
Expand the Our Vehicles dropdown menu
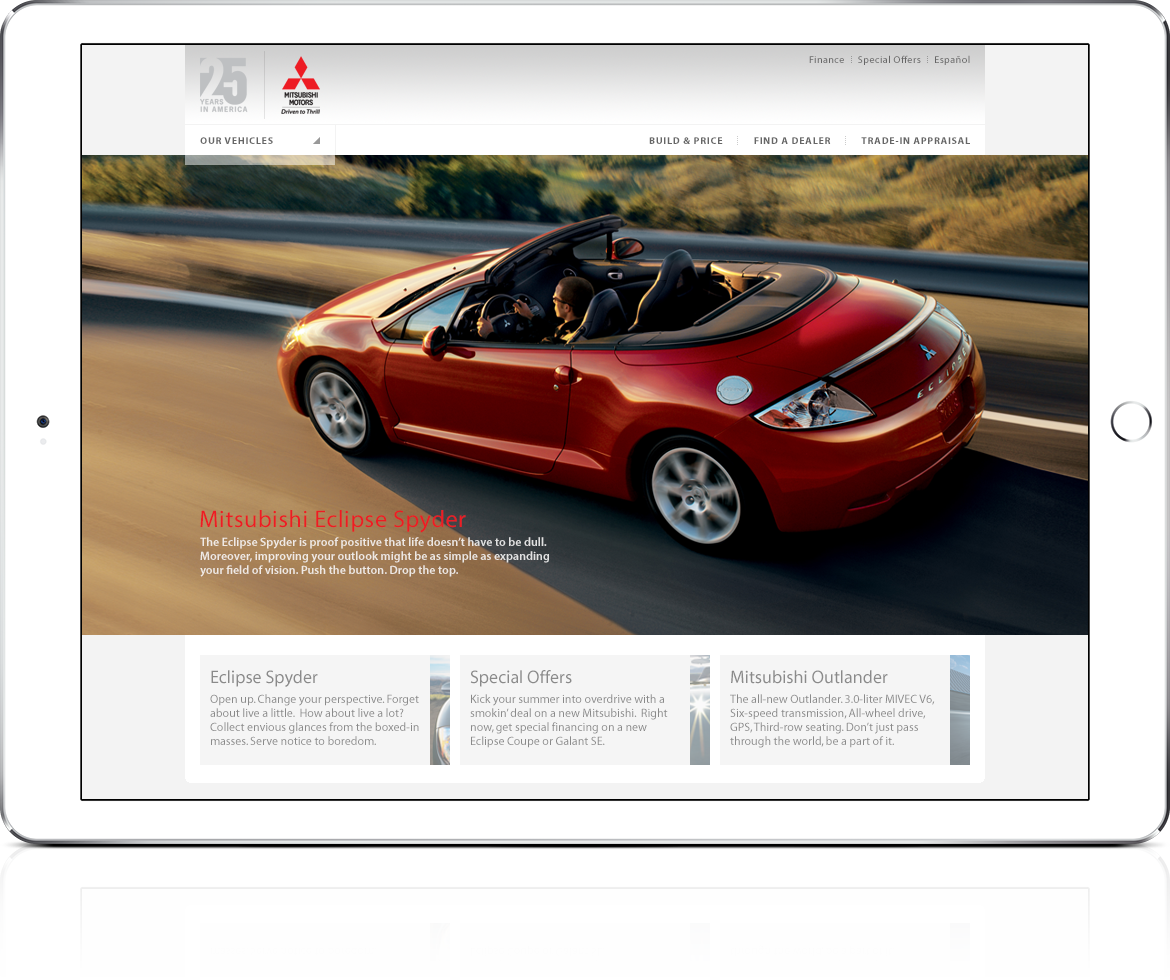(260, 140)
